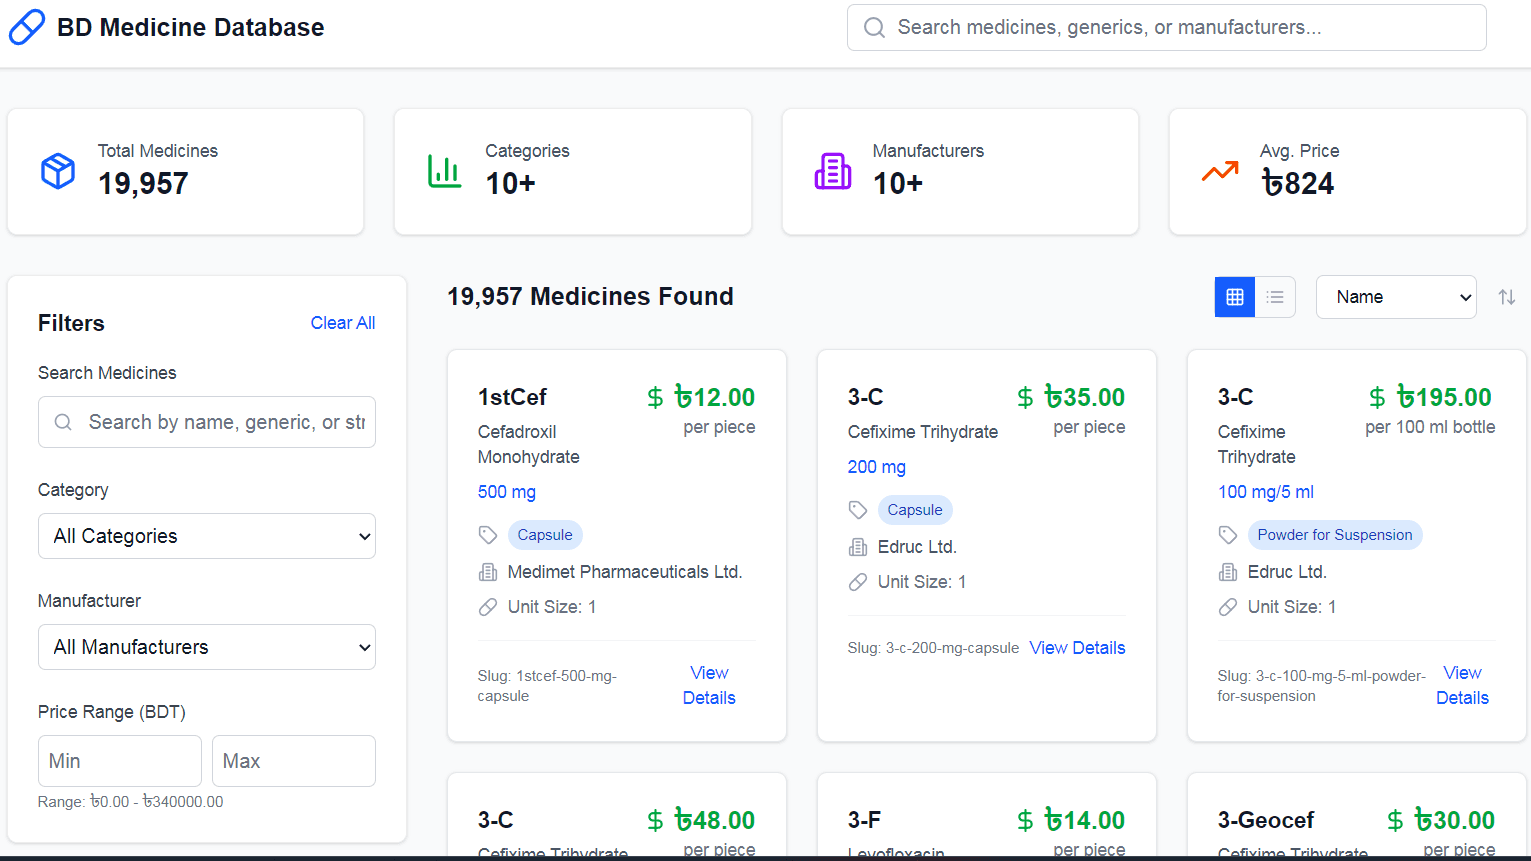Viewport: 1531px width, 861px height.
Task: Click the Powder for Suspension tag
Action: click(1335, 535)
